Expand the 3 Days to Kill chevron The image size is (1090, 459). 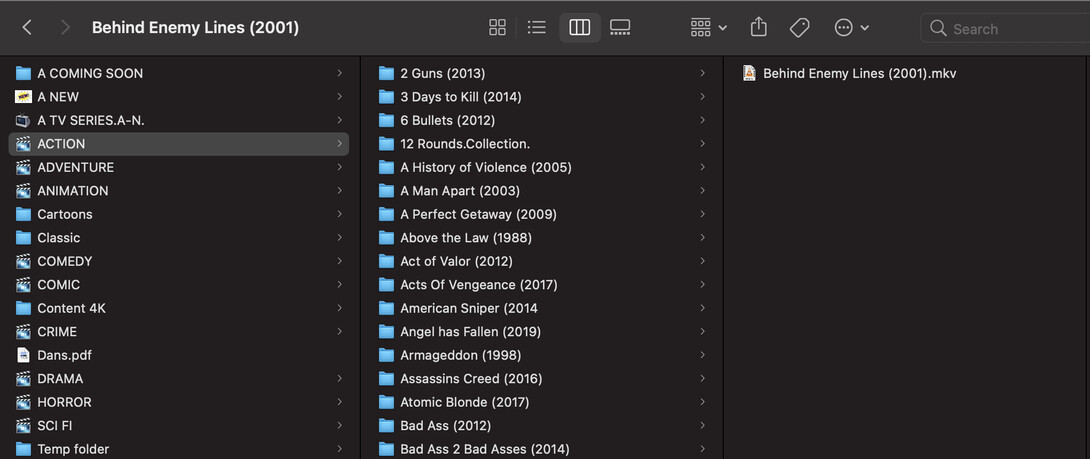click(703, 97)
